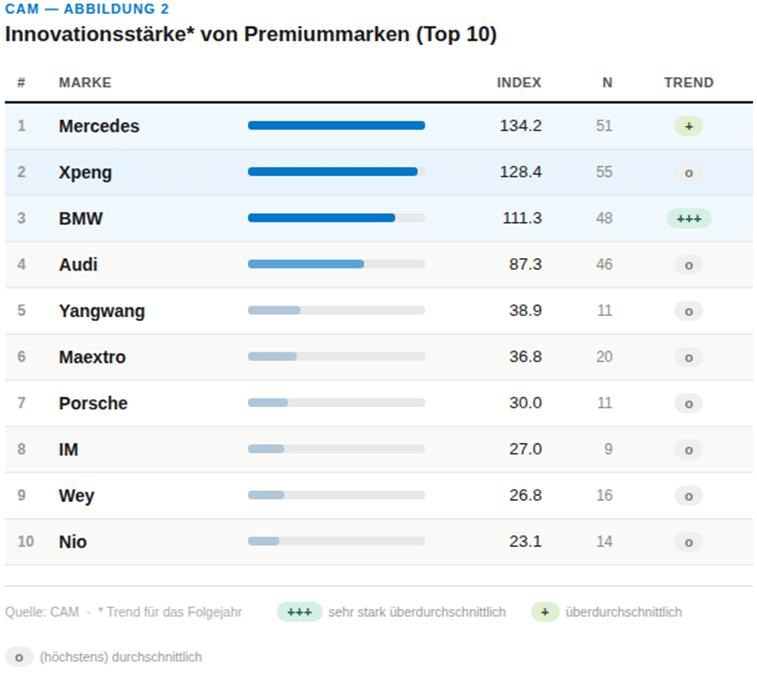
Task: Select the Mercedes brand name
Action: 99,126
